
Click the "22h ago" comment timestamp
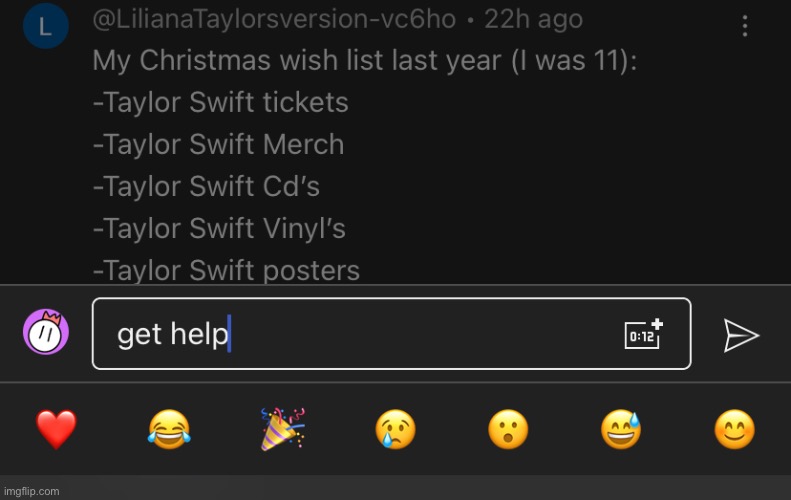click(x=534, y=19)
